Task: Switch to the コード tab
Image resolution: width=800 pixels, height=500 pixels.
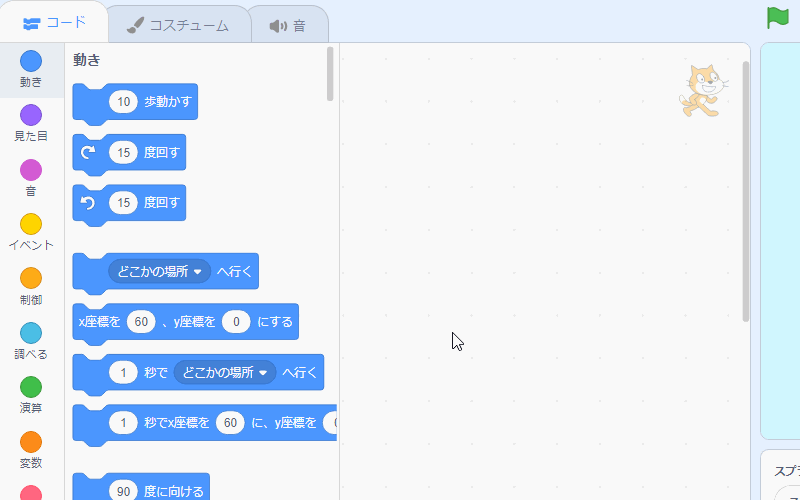Action: pyautogui.click(x=55, y=23)
